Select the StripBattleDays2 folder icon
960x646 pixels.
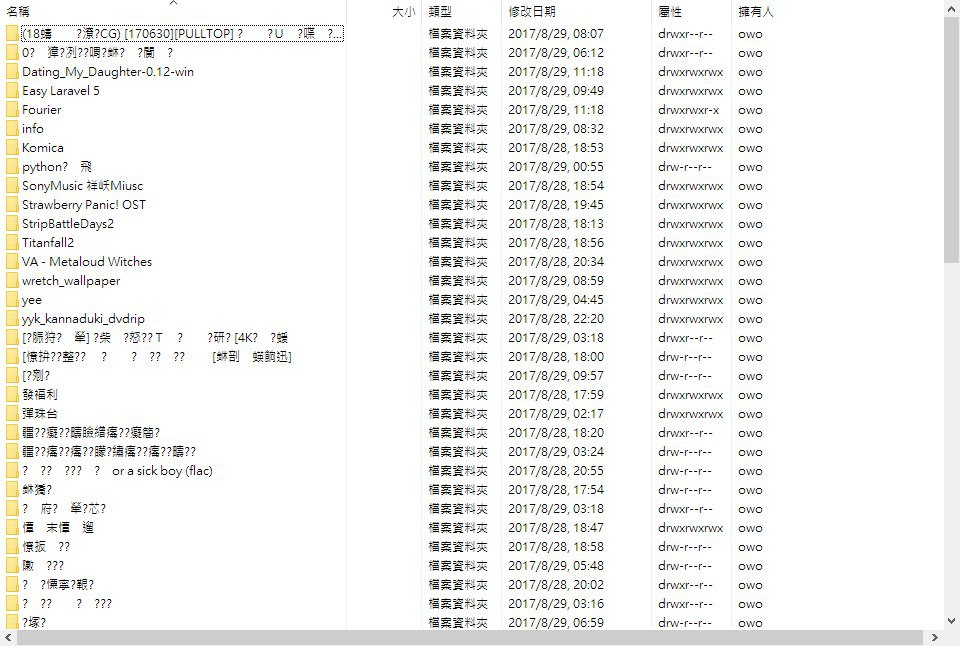pos(12,223)
